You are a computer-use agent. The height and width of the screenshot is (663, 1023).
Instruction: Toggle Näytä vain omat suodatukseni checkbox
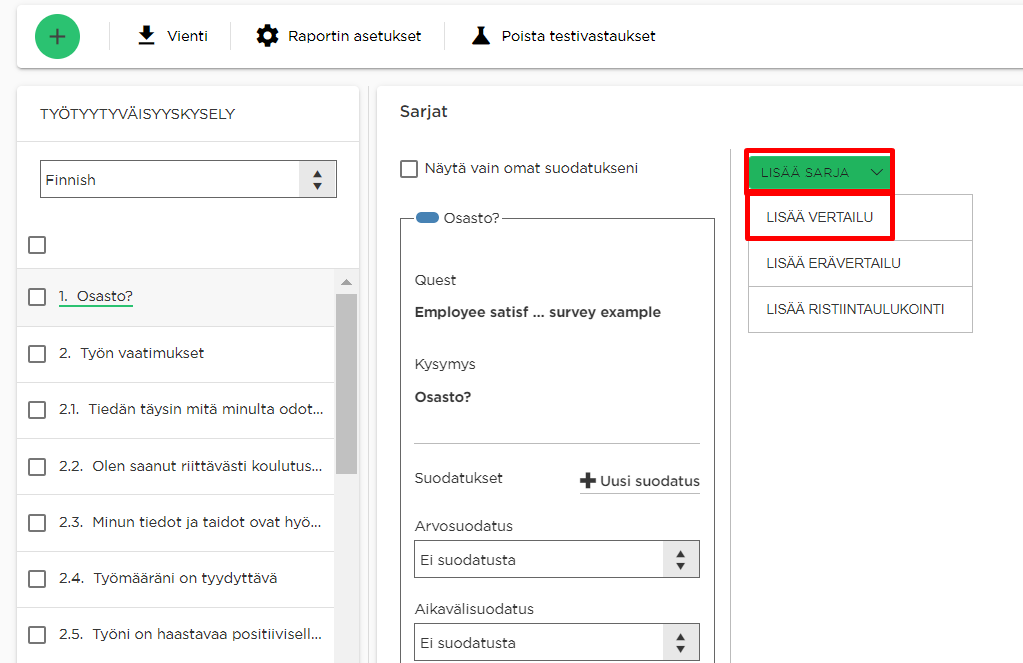pos(409,169)
